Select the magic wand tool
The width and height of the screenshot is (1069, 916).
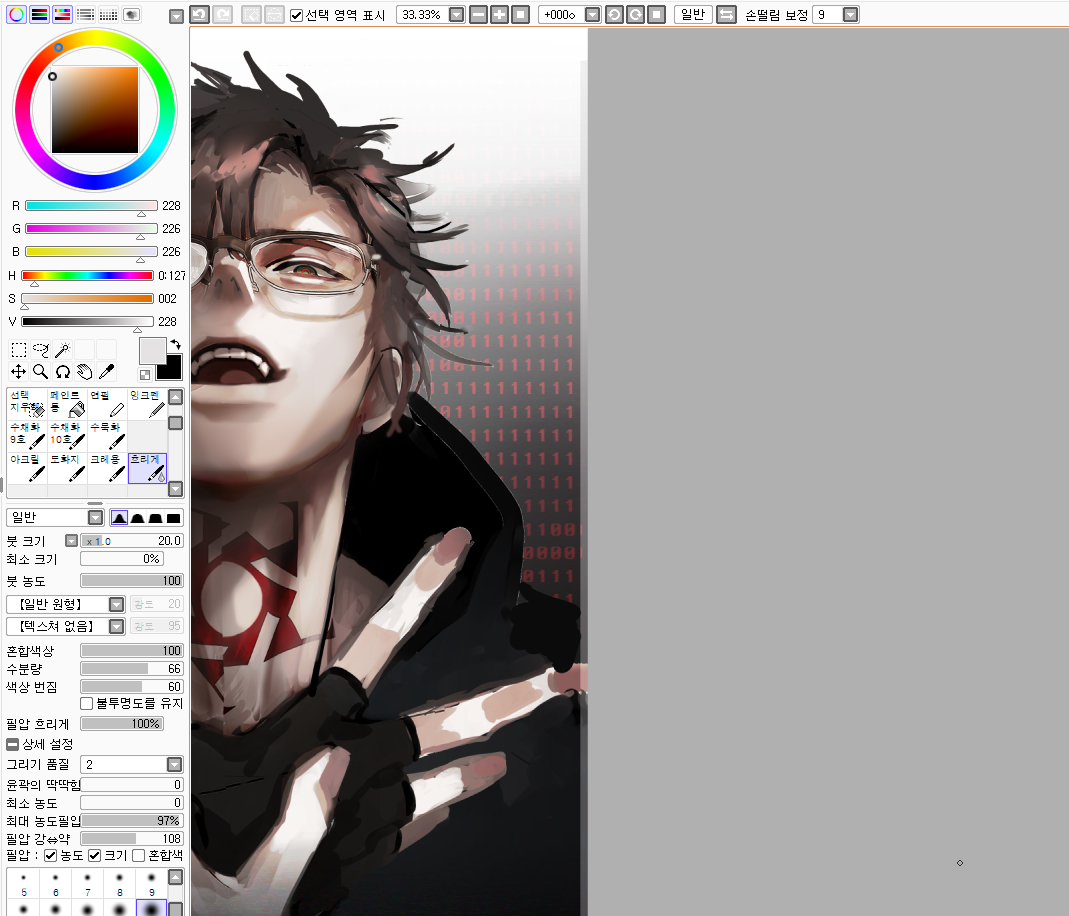click(62, 350)
